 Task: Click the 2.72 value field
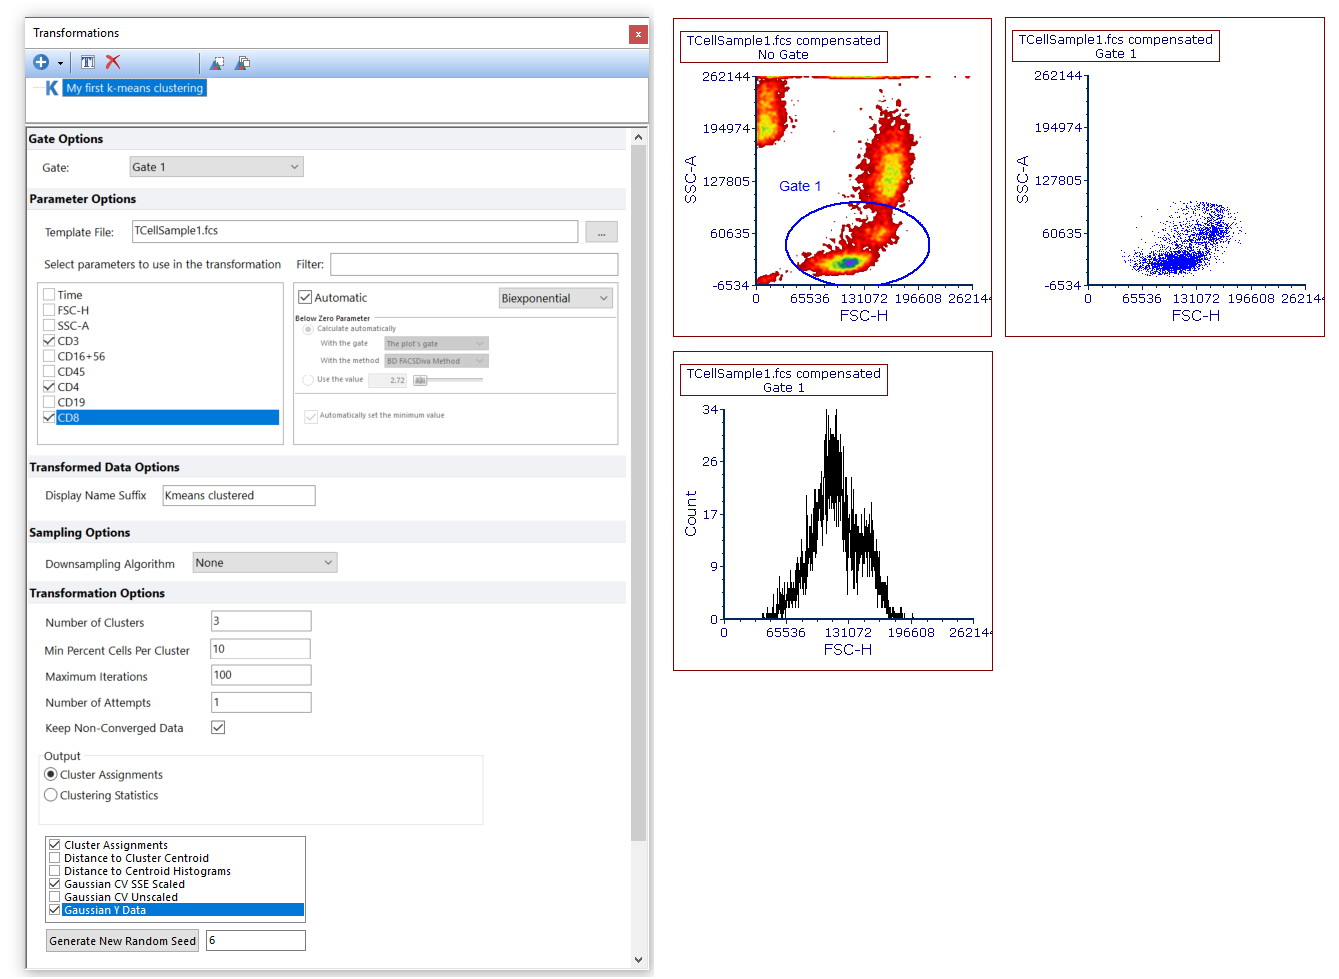point(388,380)
